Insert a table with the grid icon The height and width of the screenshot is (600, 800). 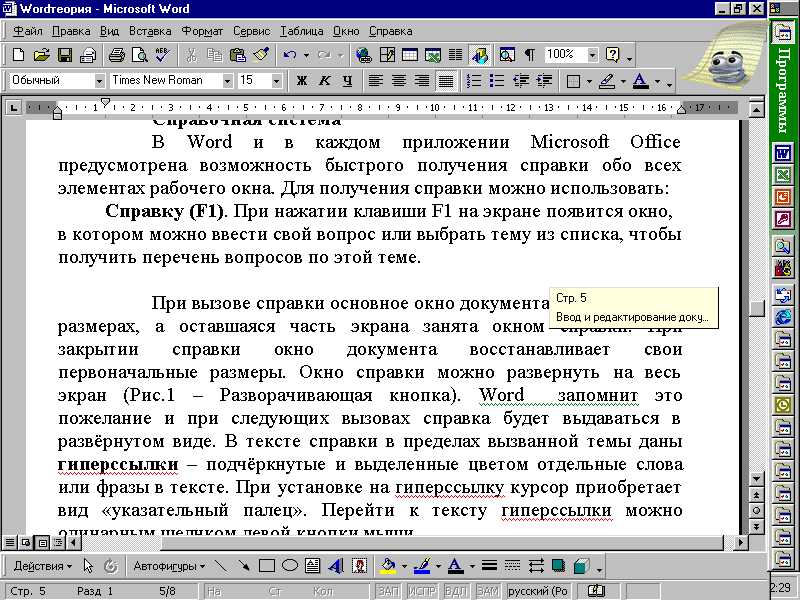[410, 55]
